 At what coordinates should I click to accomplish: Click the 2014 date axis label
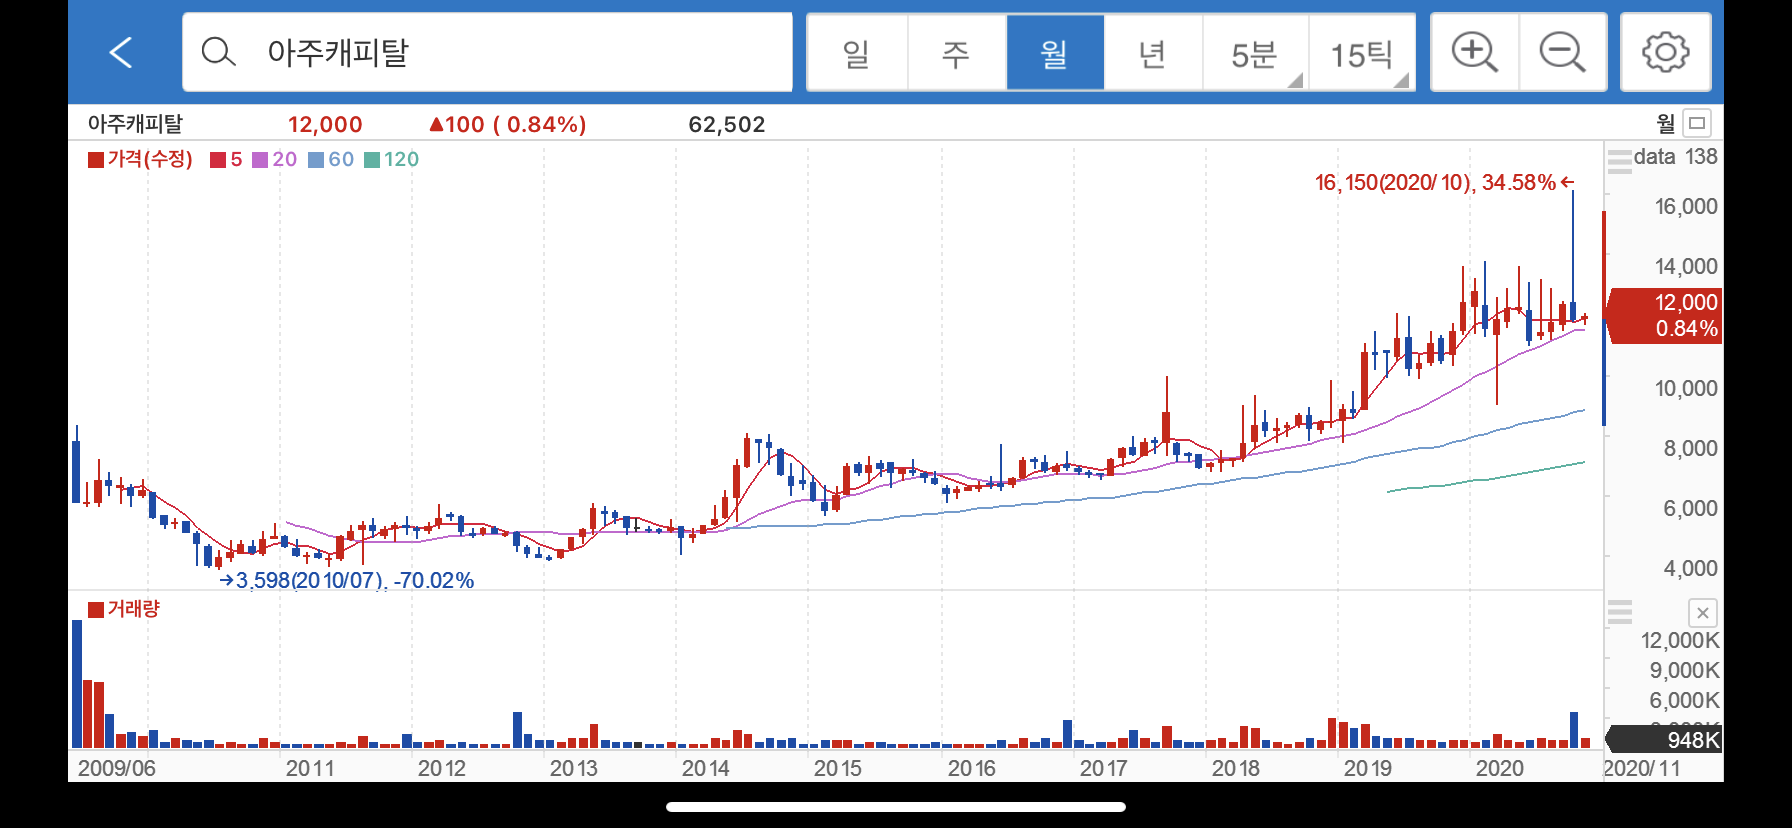coord(706,768)
